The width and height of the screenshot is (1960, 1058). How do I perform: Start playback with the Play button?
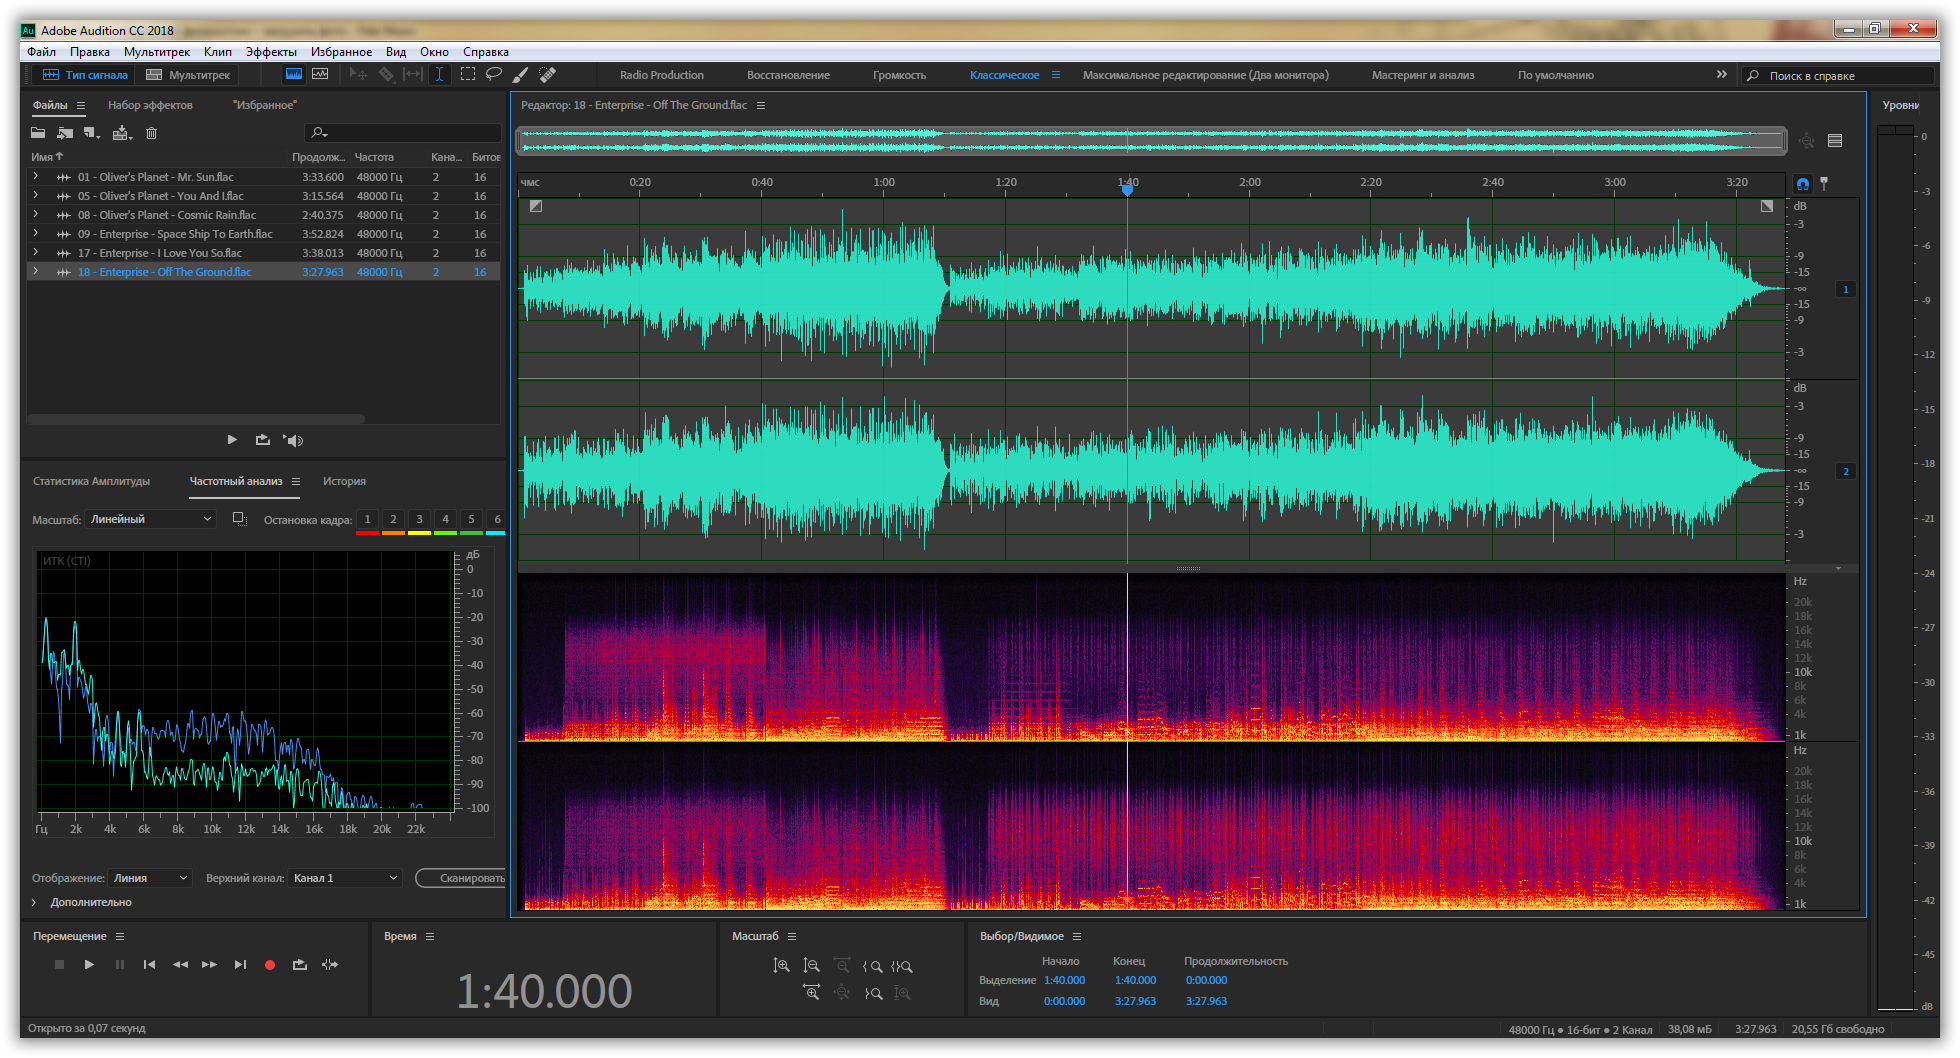[x=89, y=965]
